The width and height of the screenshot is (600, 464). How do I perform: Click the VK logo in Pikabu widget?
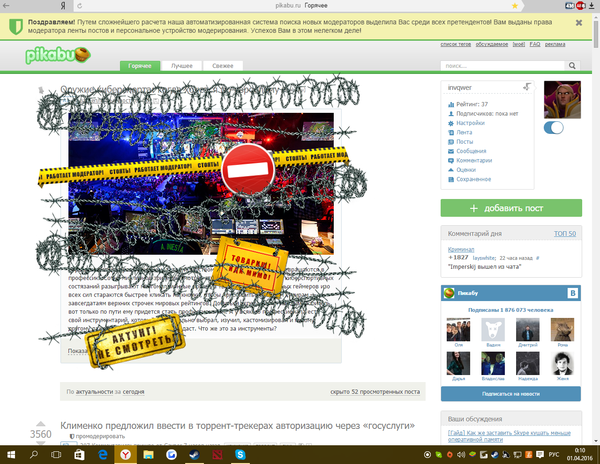click(x=573, y=293)
